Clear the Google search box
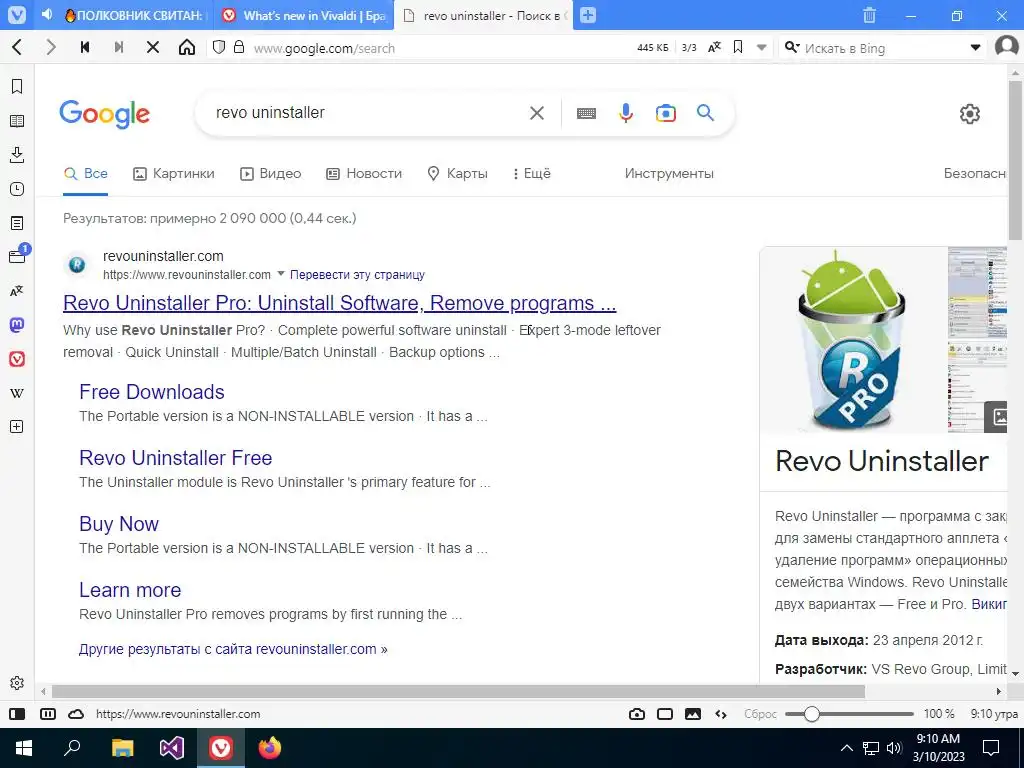 coord(537,113)
